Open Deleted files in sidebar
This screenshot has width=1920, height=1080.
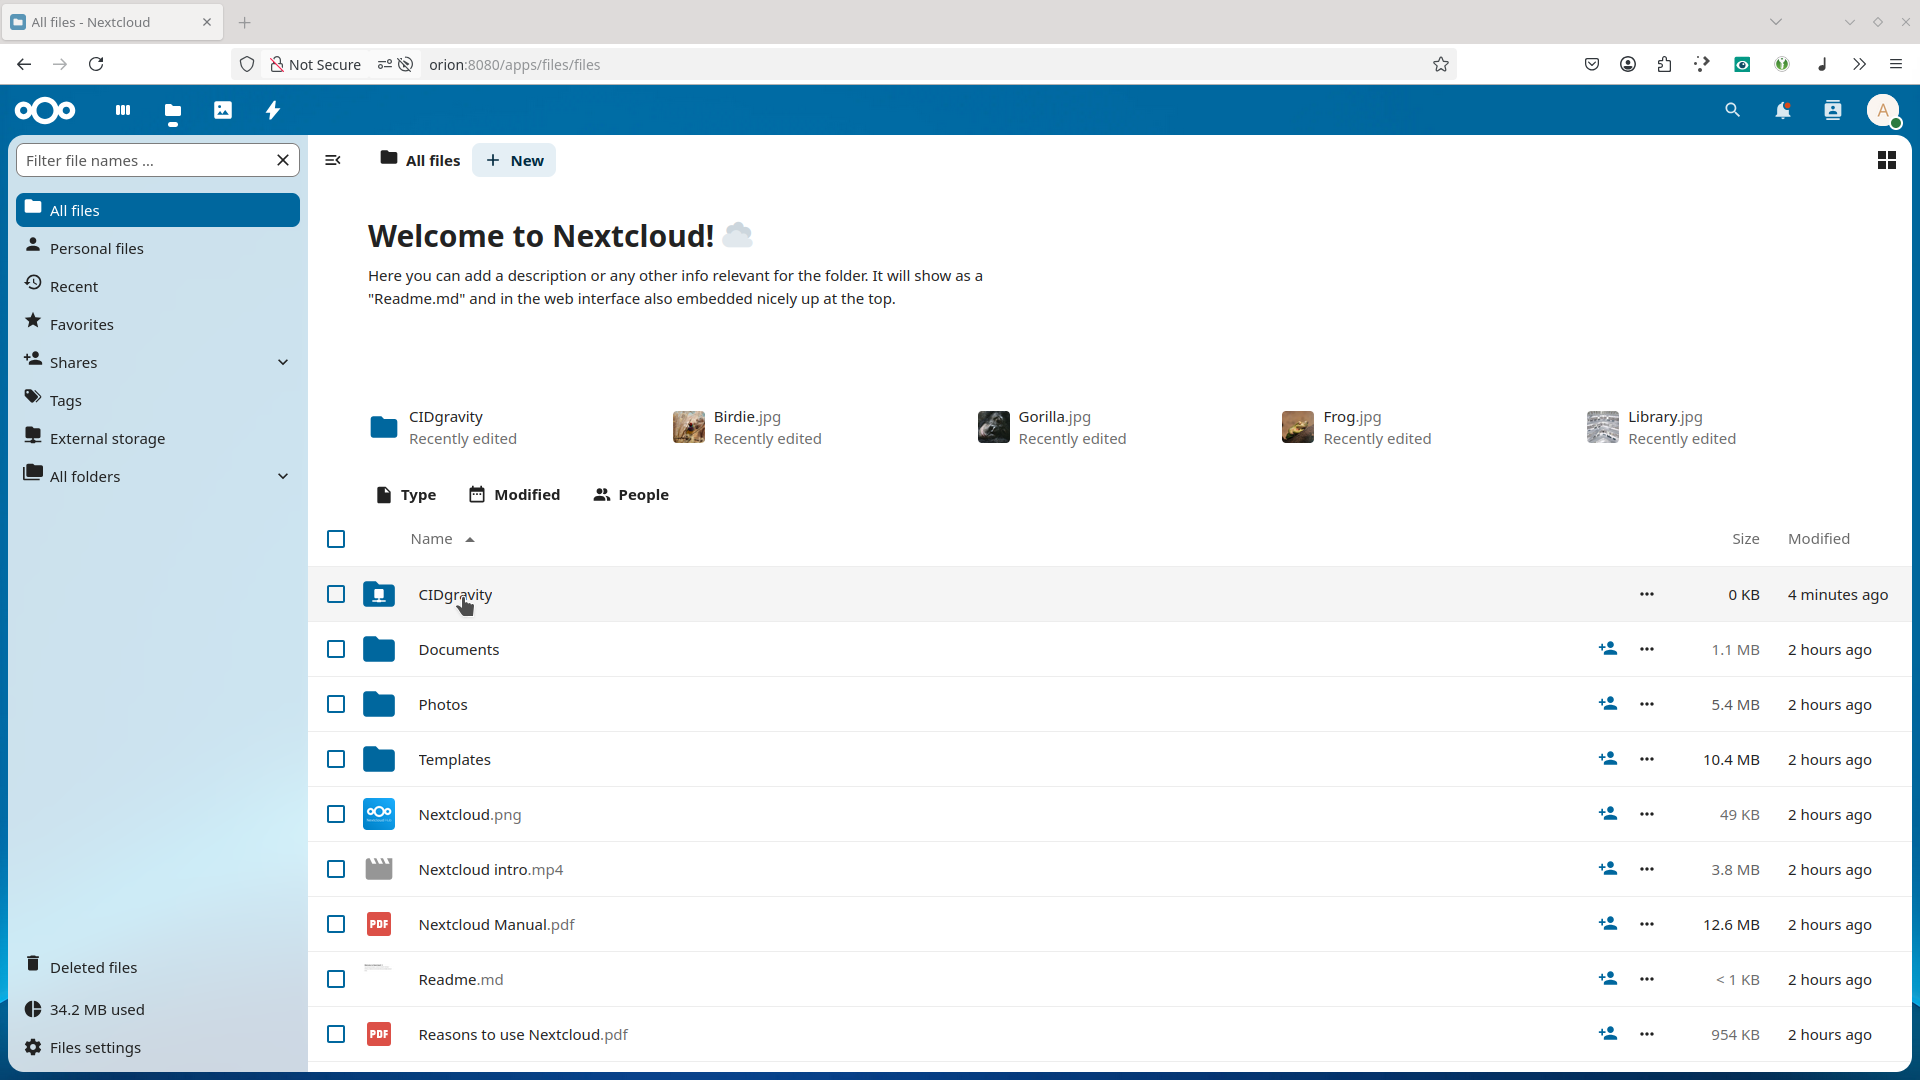158,967
